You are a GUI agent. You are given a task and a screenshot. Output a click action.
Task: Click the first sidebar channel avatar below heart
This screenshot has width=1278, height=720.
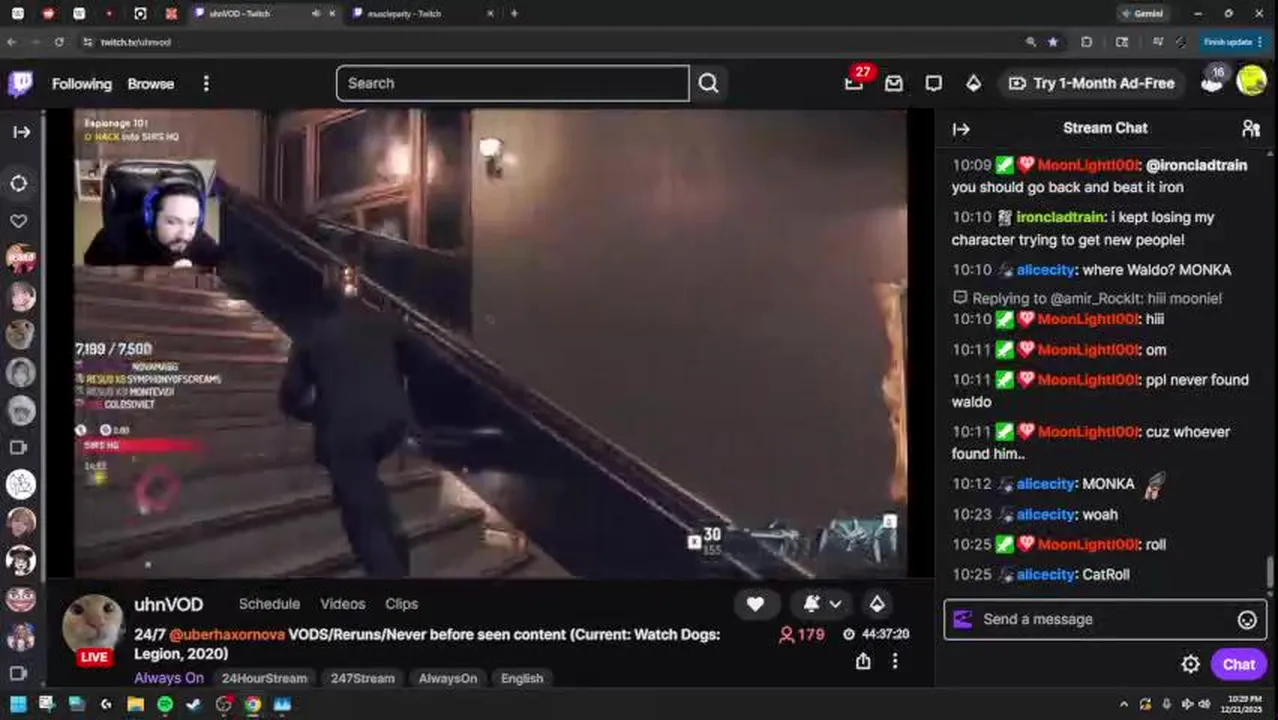(x=21, y=259)
